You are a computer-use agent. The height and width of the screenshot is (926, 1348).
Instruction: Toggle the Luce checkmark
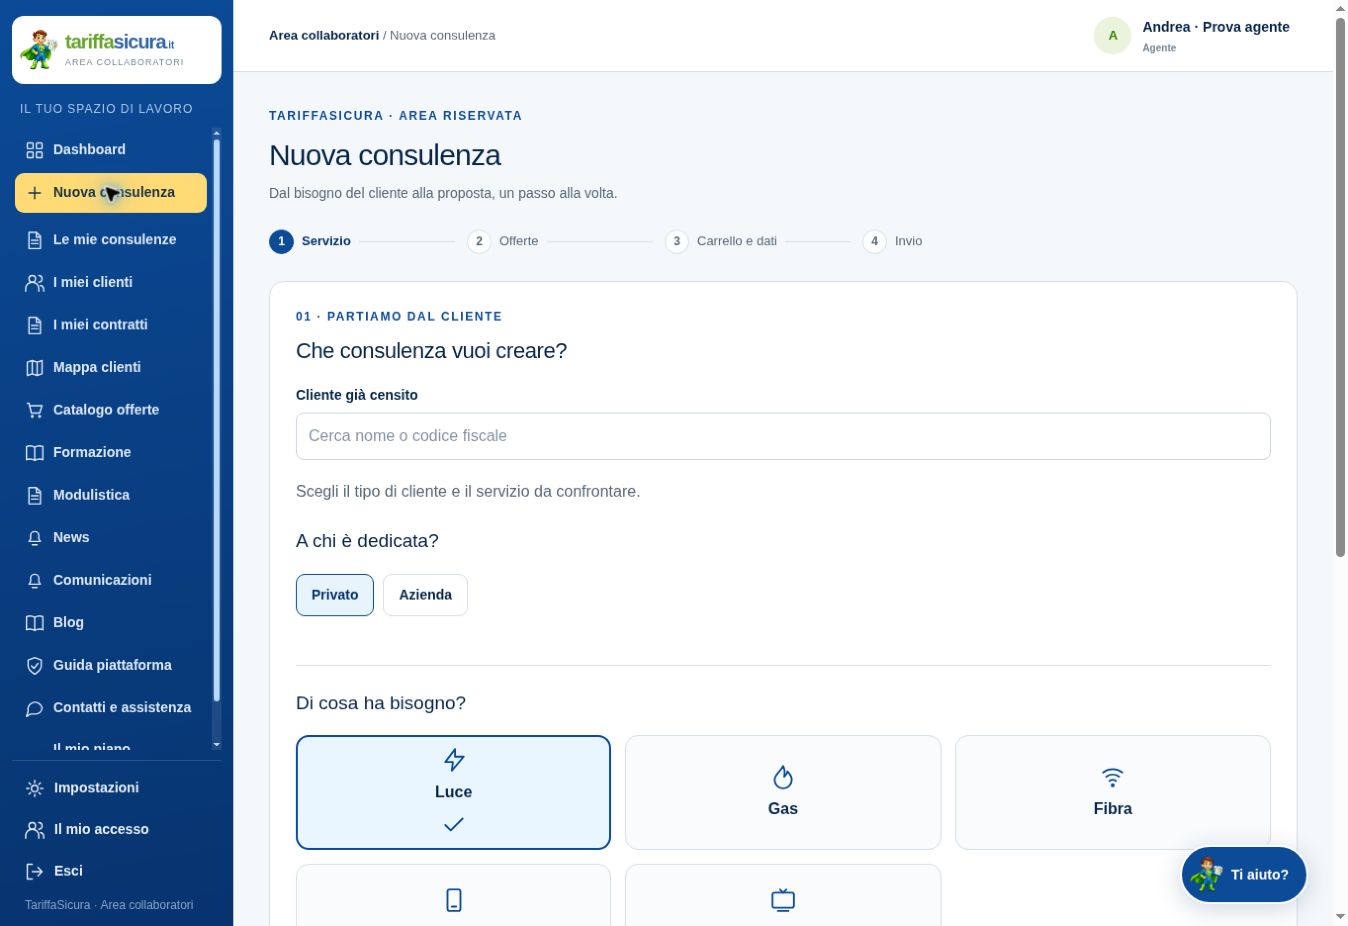[454, 824]
